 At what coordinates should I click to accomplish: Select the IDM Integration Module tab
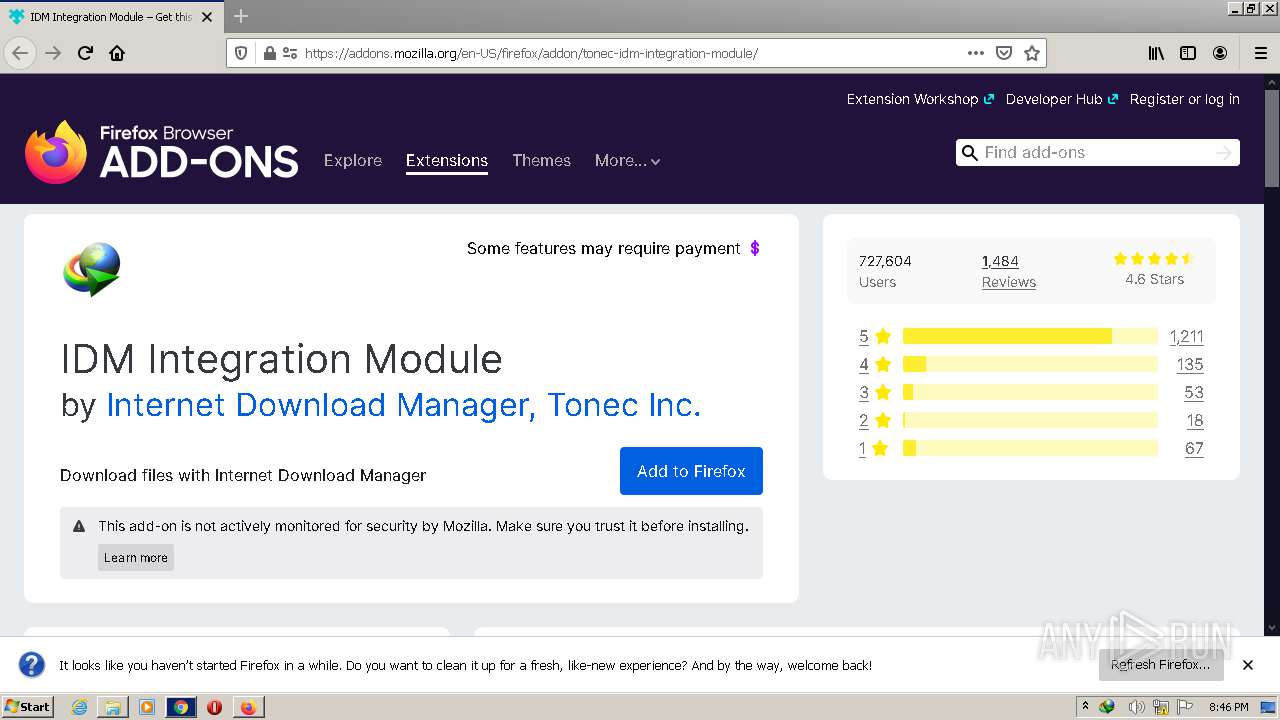tap(112, 17)
